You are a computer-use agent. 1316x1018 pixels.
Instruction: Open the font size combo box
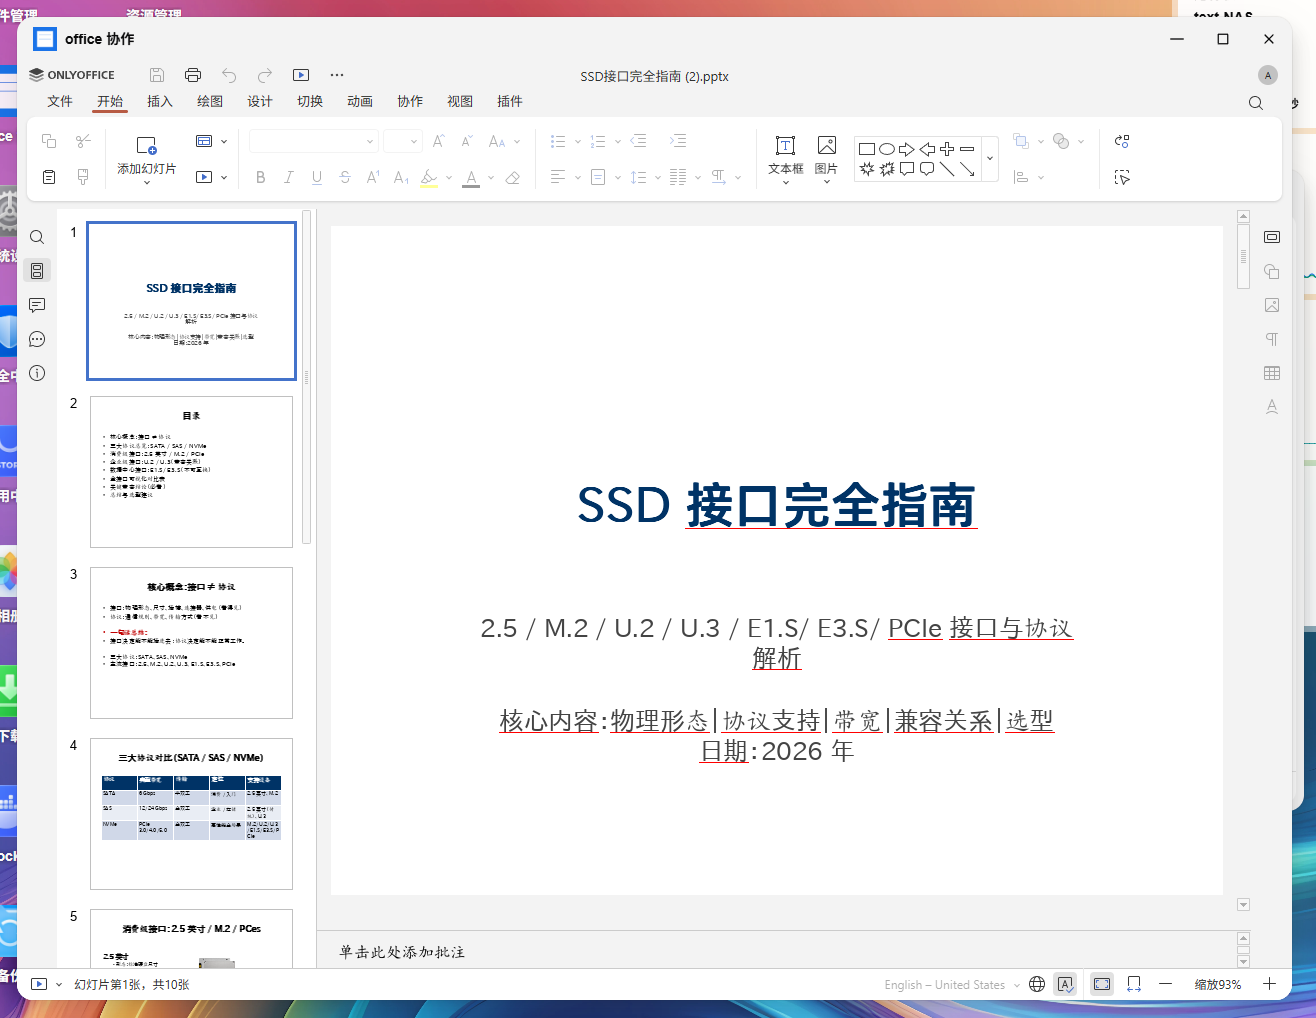tap(402, 141)
